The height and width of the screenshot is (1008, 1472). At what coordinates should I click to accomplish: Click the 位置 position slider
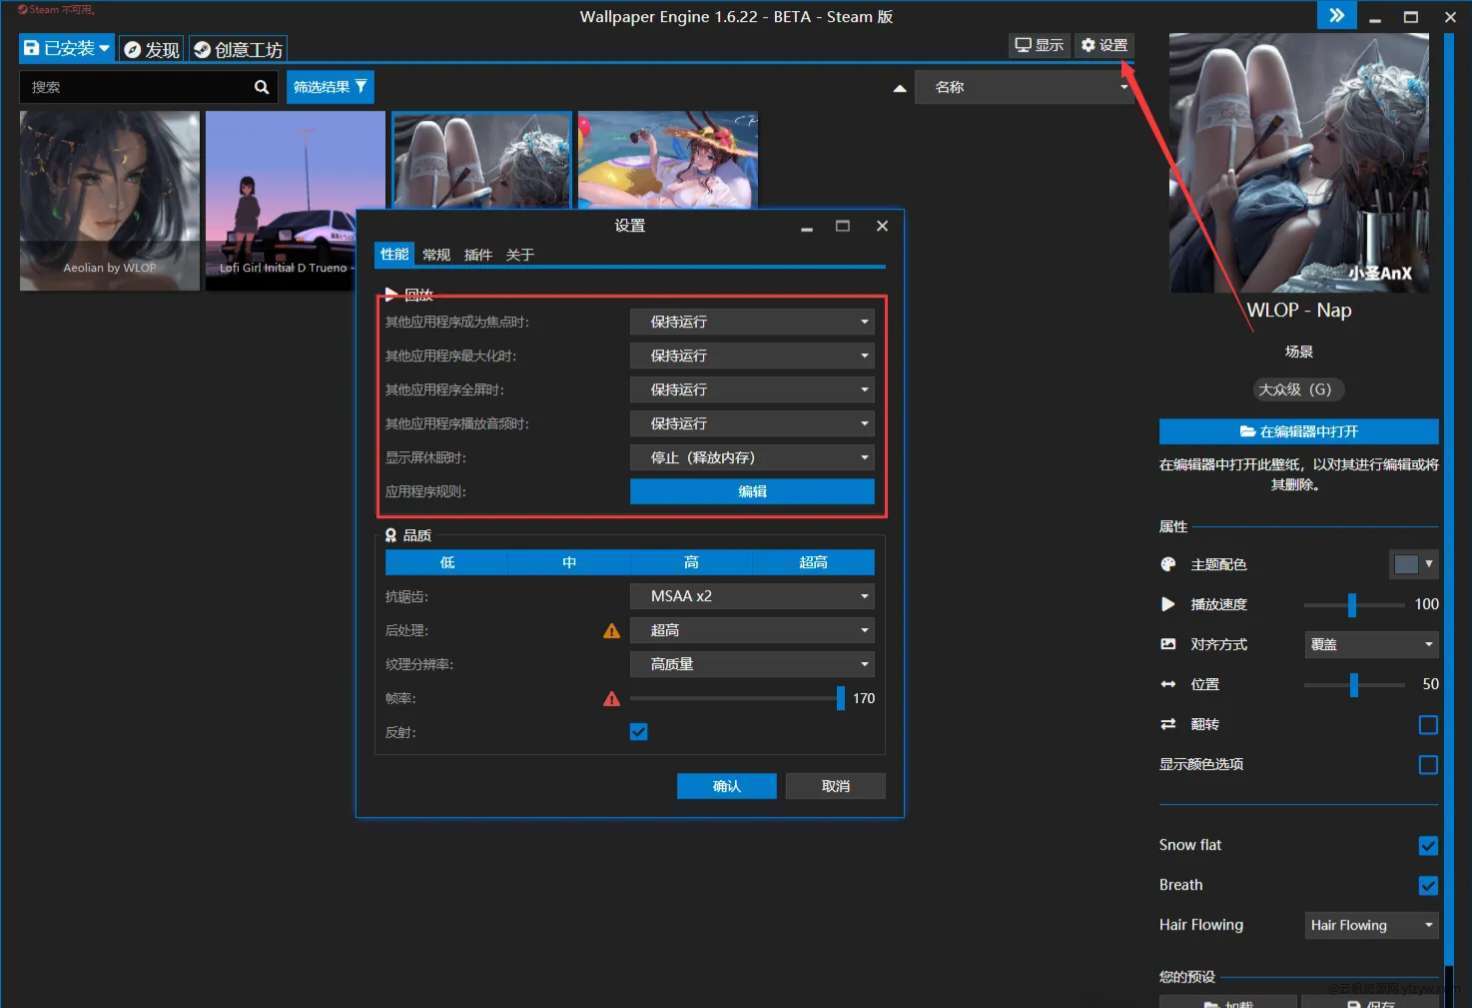pos(1354,684)
